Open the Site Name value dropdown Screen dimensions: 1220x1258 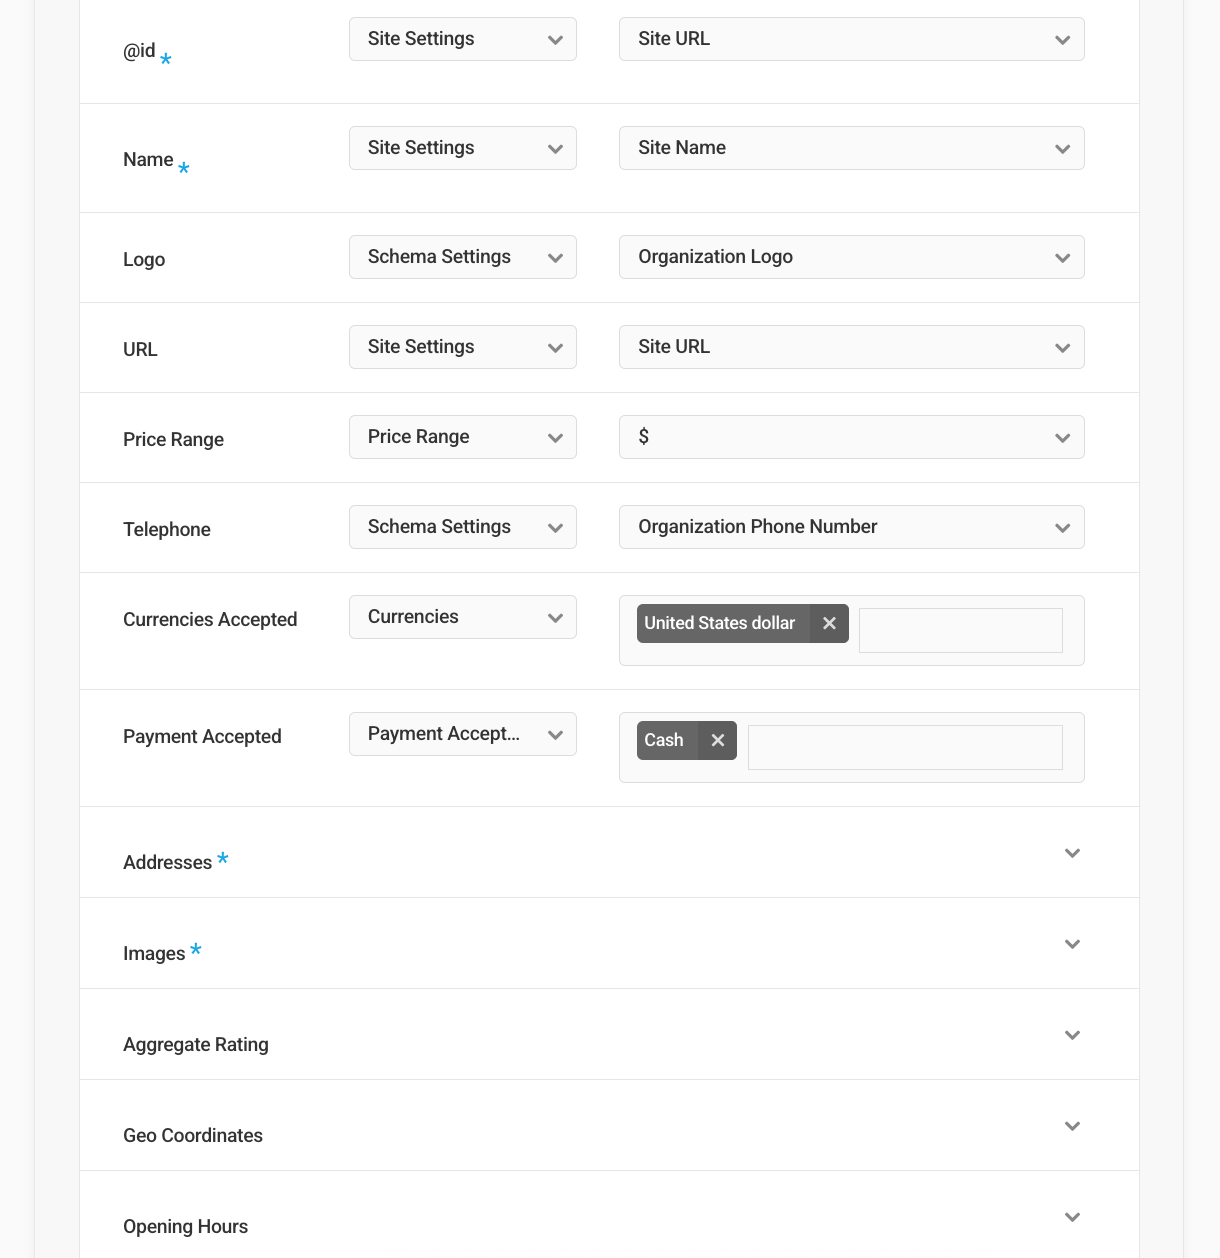851,147
